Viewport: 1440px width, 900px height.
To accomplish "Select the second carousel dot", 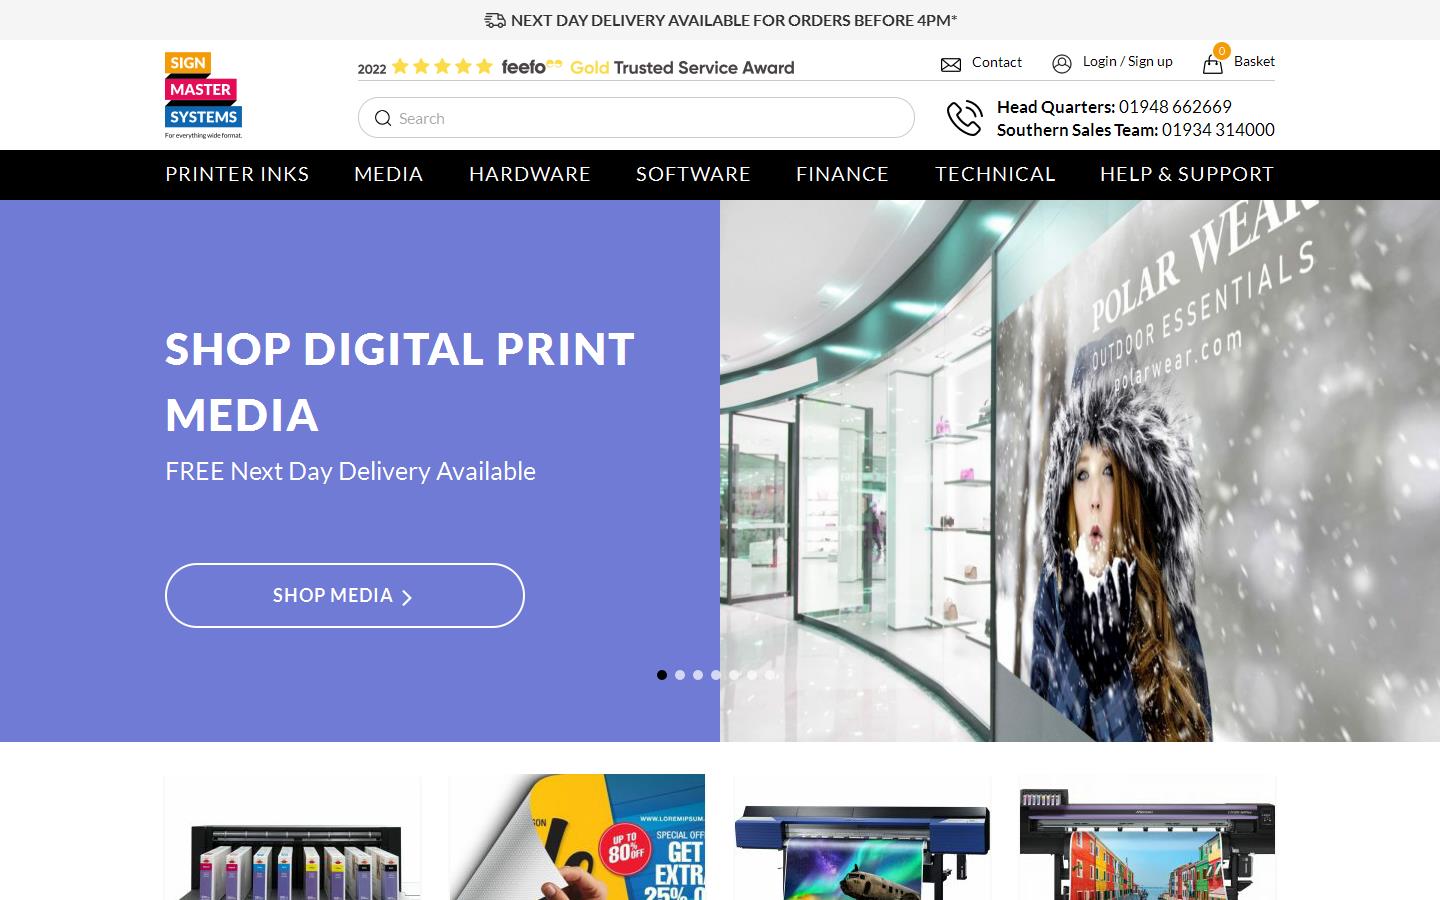I will (x=679, y=675).
